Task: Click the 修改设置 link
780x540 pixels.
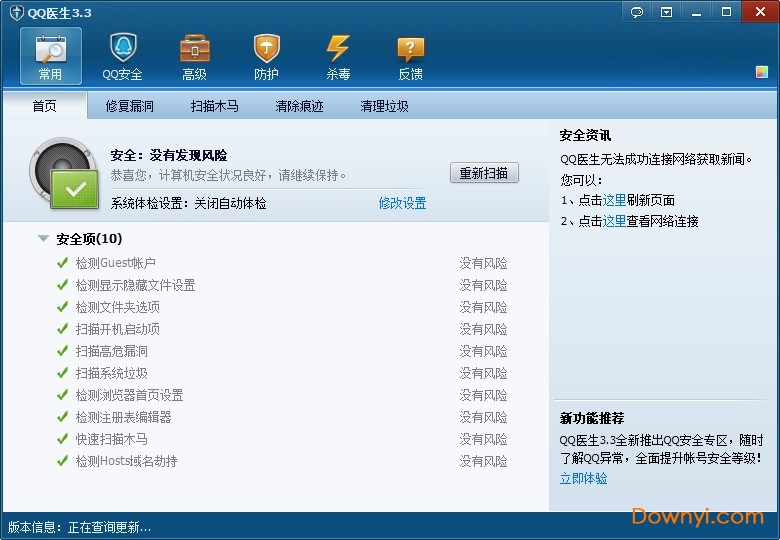Action: tap(402, 203)
